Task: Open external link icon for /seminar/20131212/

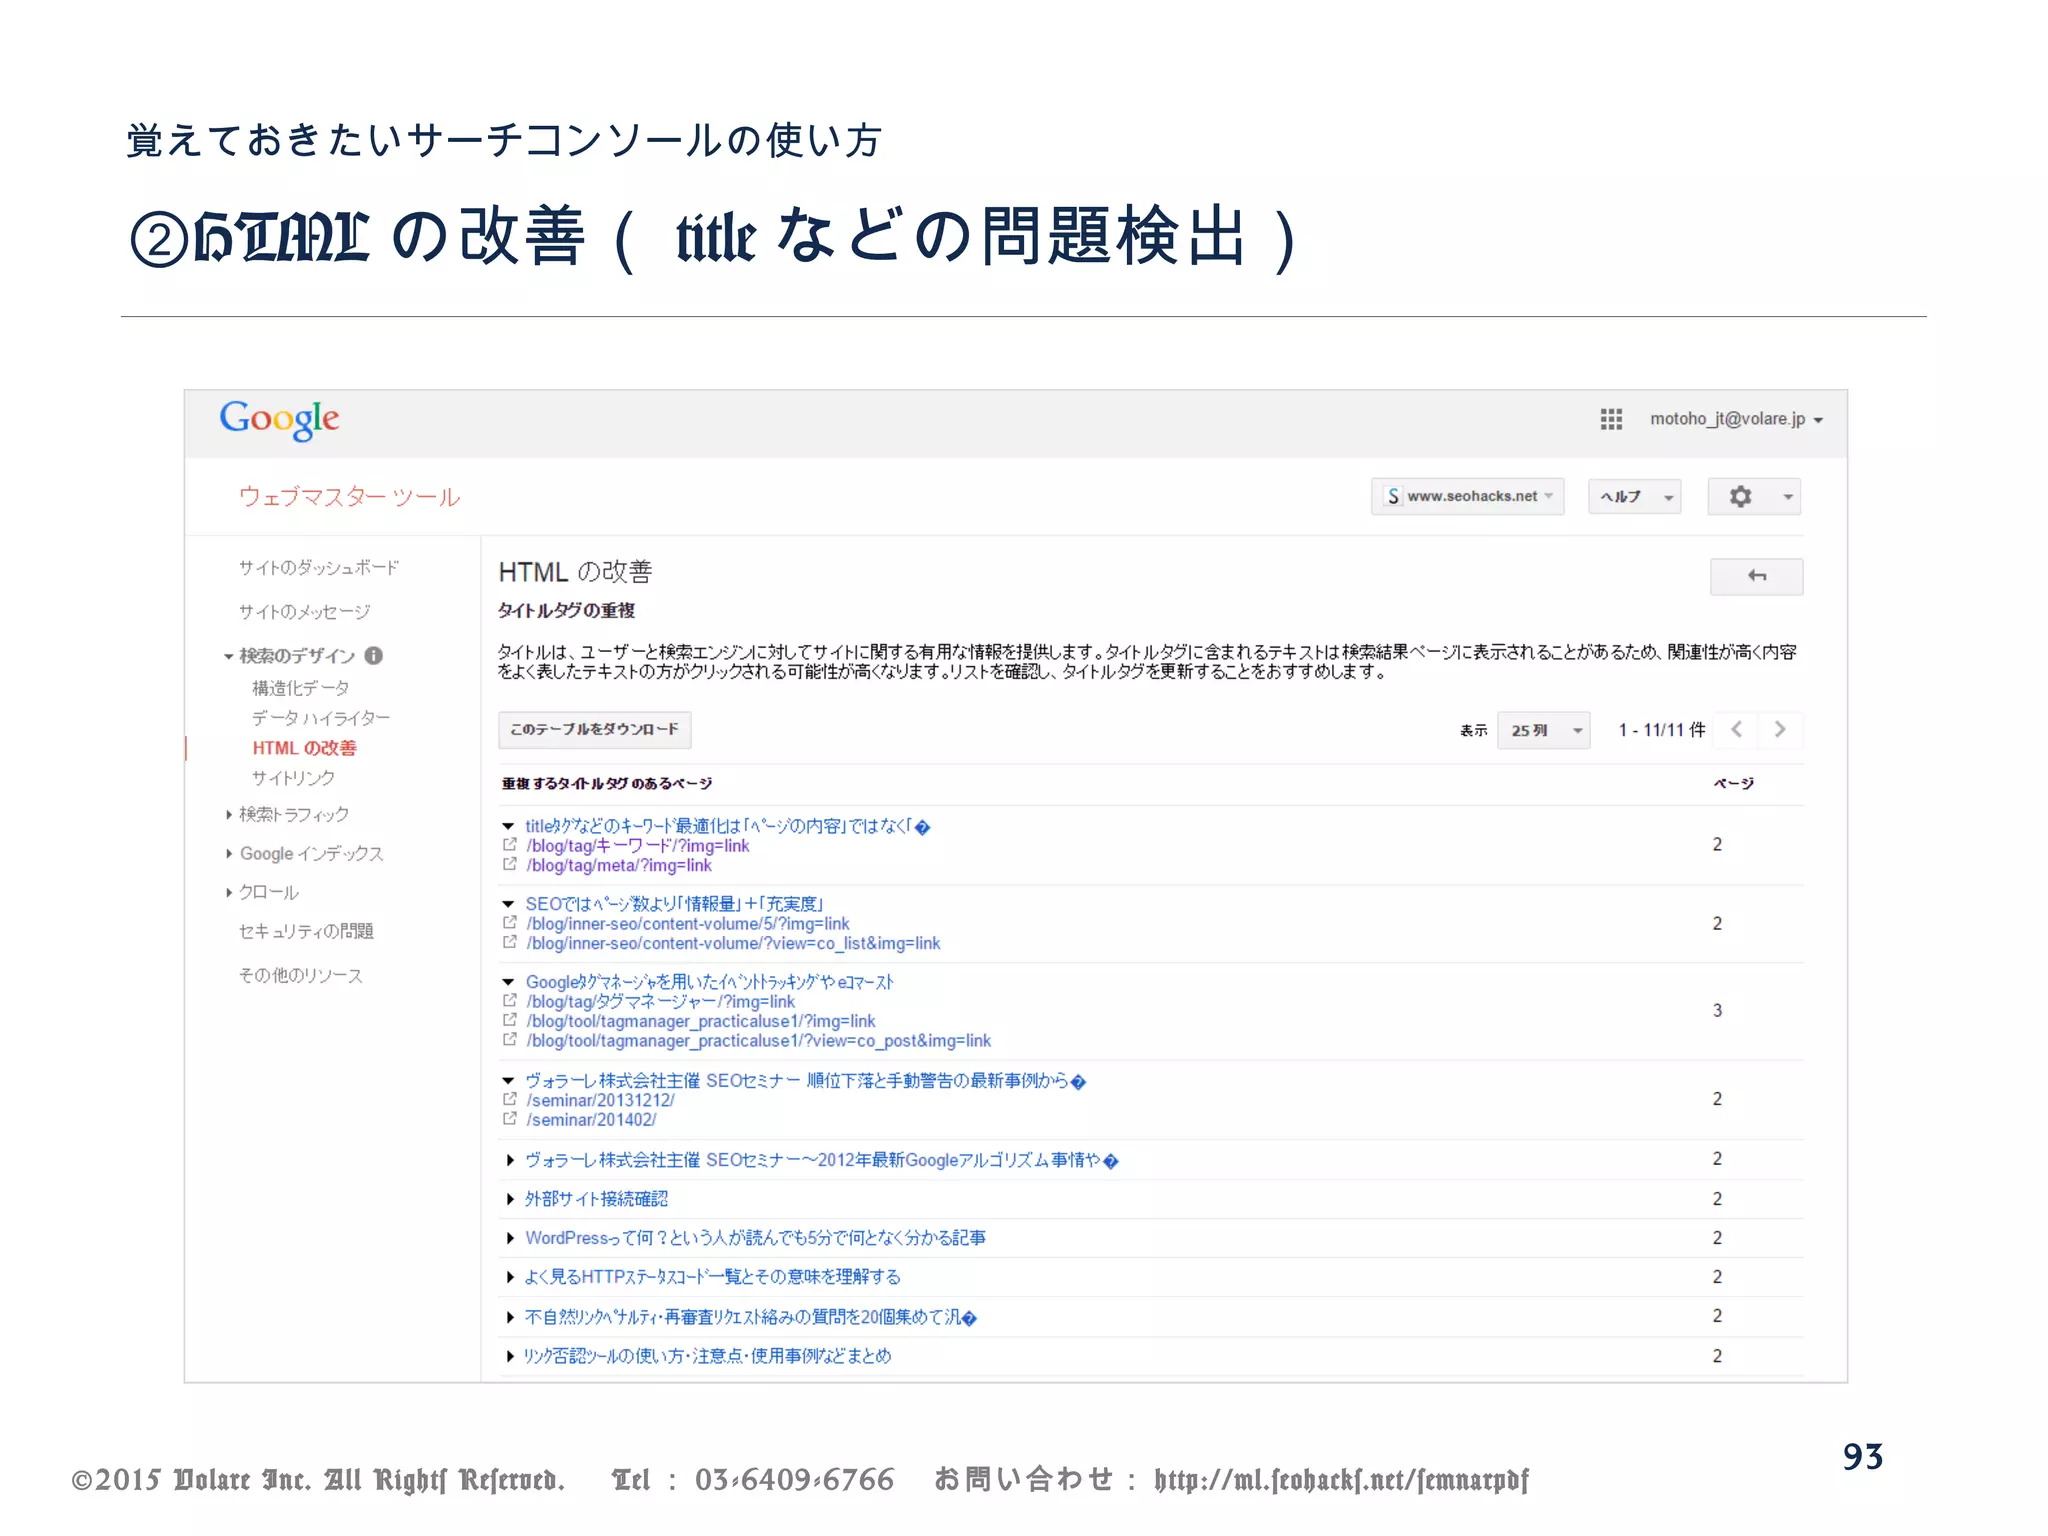Action: [x=509, y=1099]
